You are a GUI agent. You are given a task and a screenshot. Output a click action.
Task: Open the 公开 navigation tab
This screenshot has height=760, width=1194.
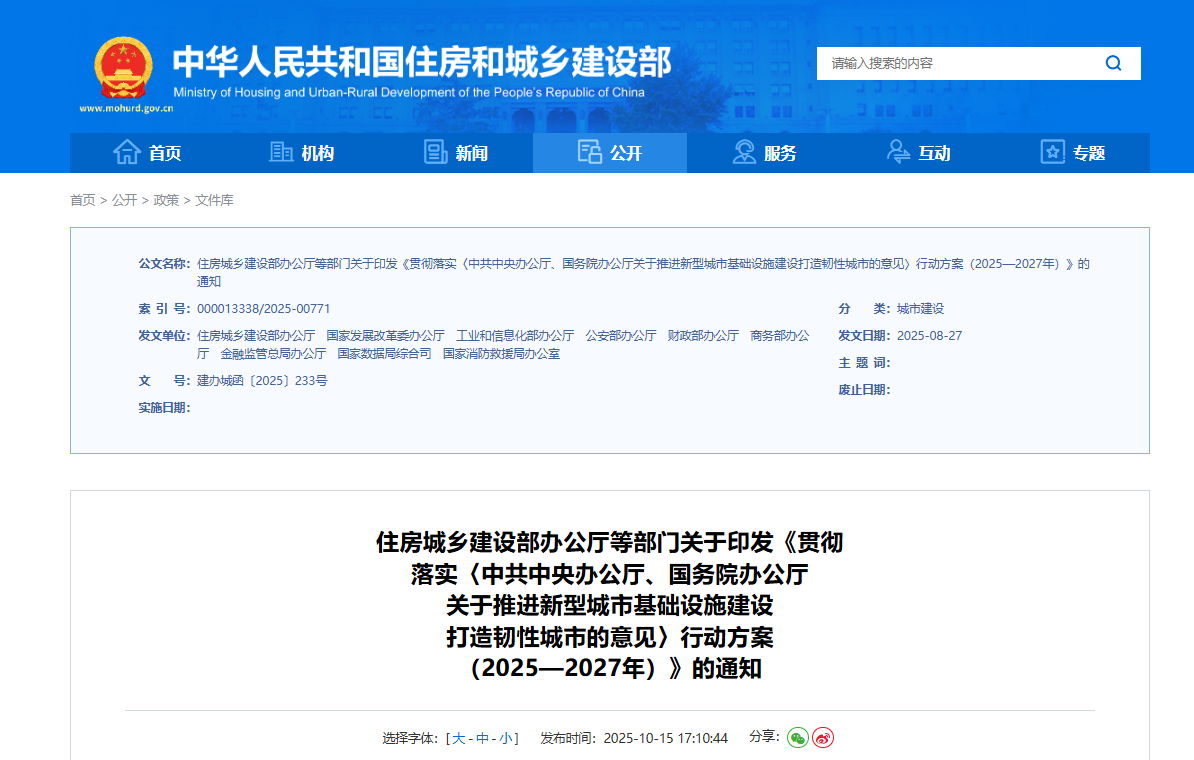tap(610, 153)
